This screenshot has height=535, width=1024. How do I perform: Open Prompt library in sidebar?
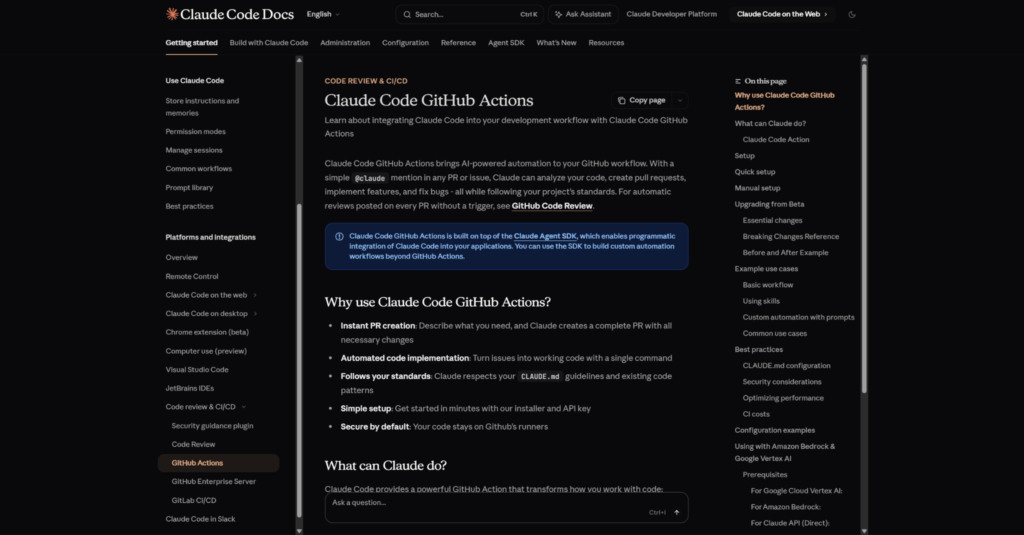189,187
